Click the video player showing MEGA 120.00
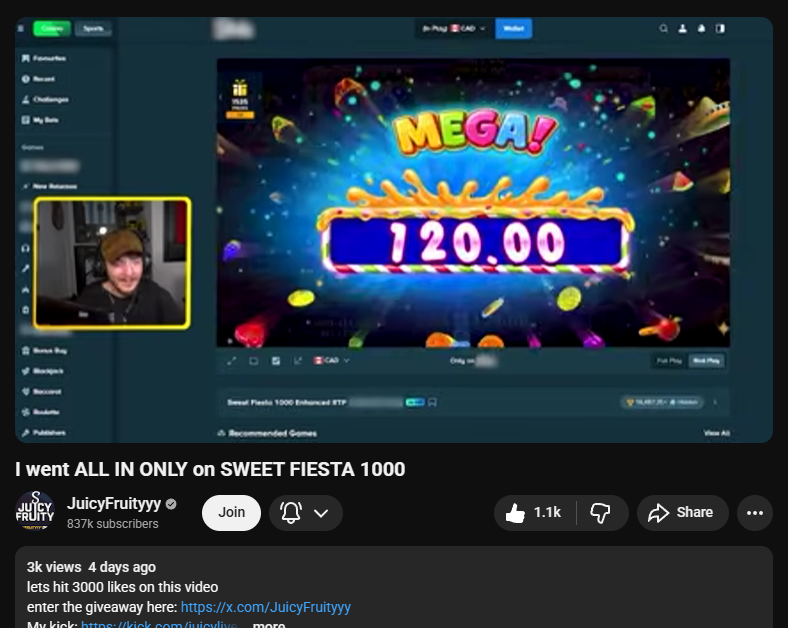Viewport: 788px width, 628px height. 394,230
